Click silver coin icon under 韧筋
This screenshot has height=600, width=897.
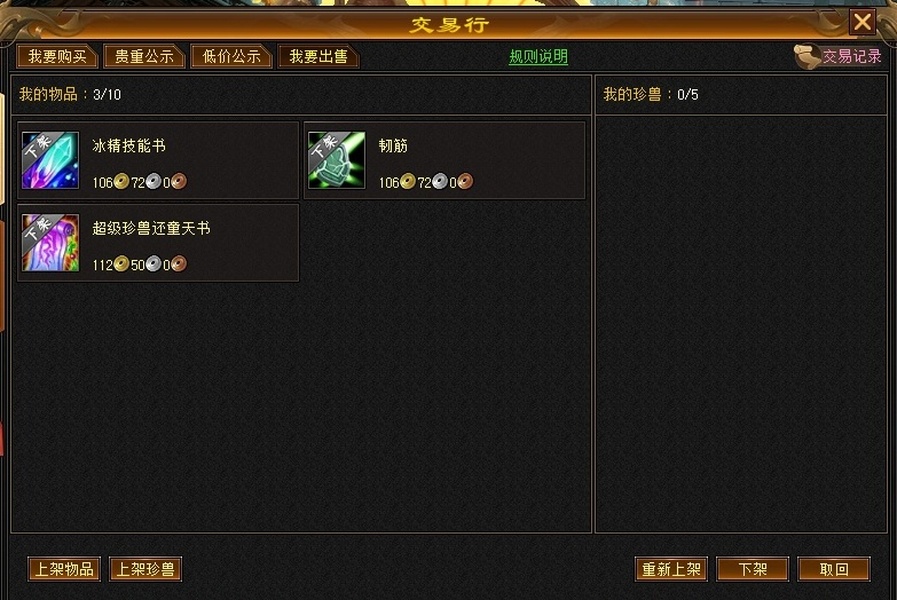click(x=439, y=182)
